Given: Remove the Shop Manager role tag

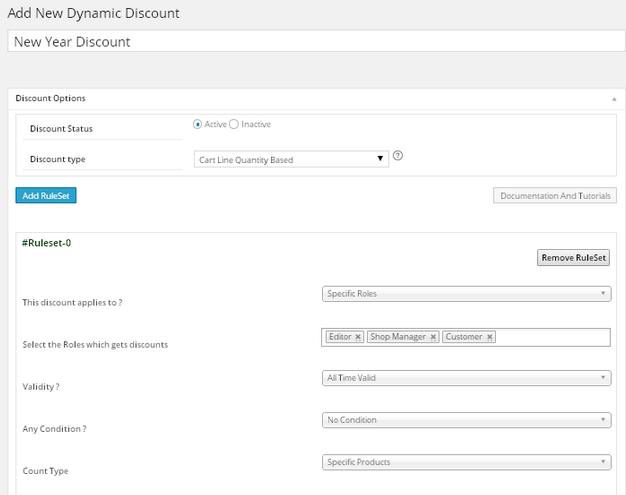Looking at the screenshot, I should point(433,337).
